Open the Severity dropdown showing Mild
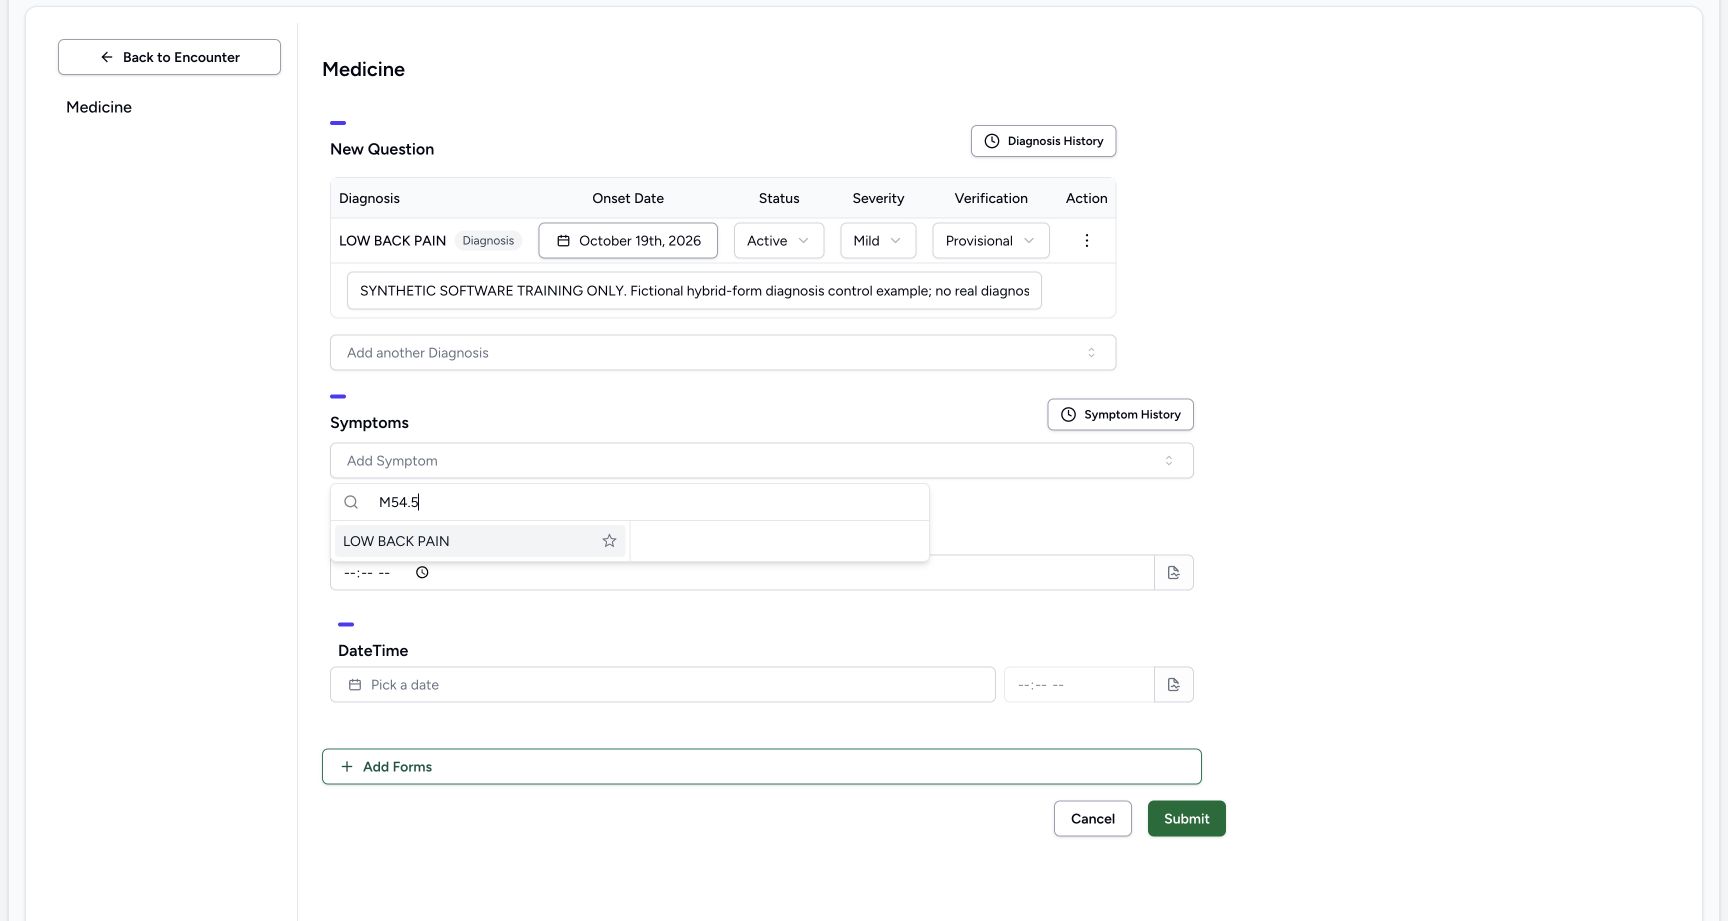1728x921 pixels. click(x=878, y=241)
